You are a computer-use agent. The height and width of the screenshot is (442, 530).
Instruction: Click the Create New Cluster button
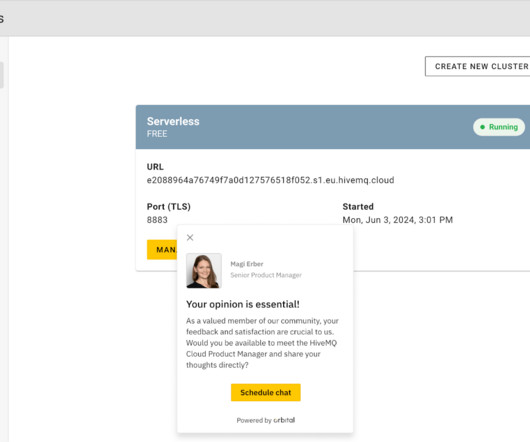pyautogui.click(x=478, y=66)
